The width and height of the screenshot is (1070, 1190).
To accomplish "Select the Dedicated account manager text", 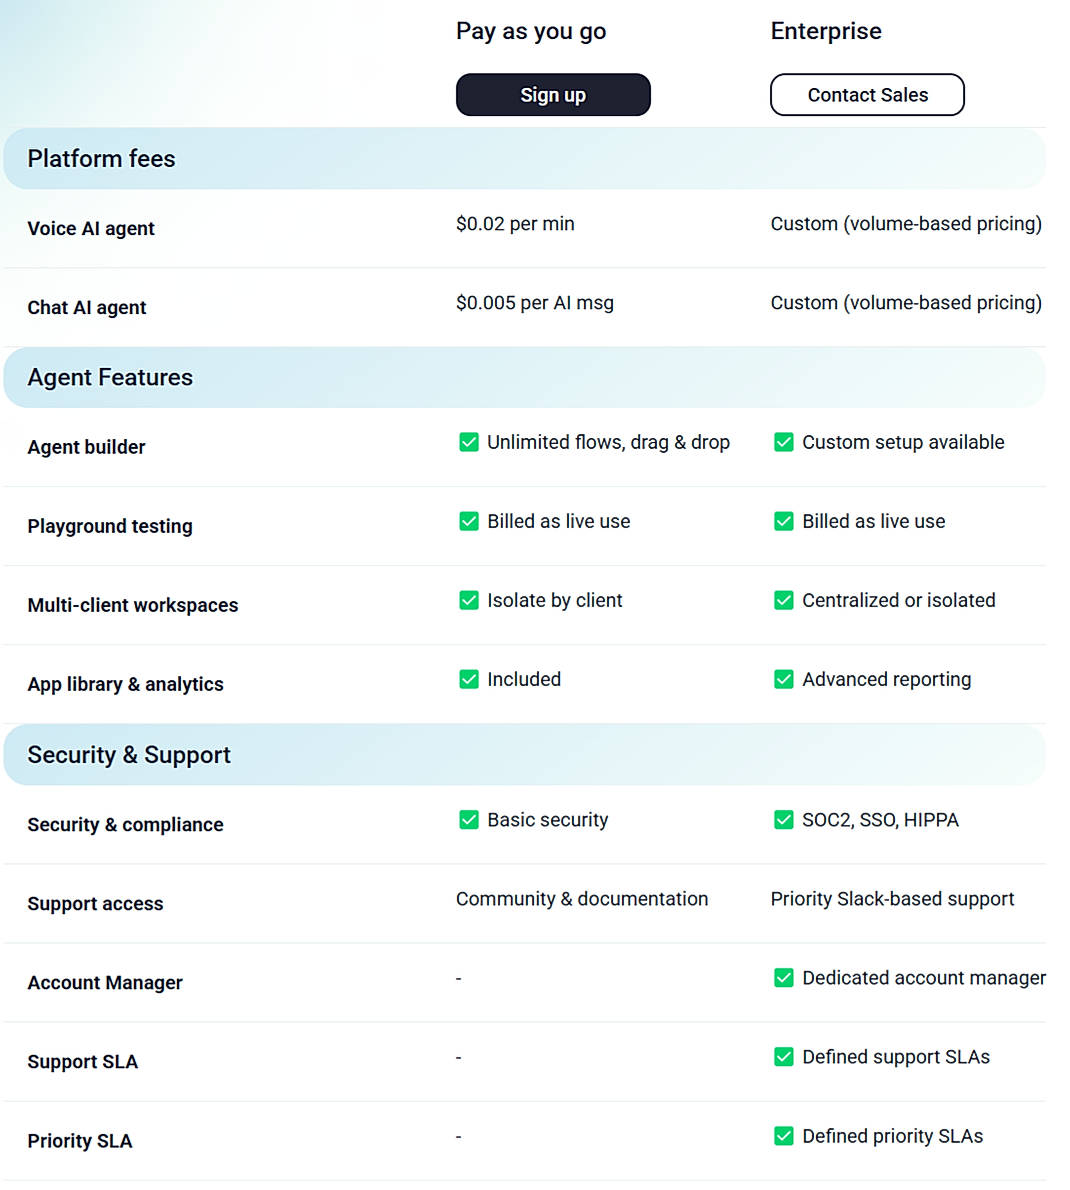I will pos(924,978).
